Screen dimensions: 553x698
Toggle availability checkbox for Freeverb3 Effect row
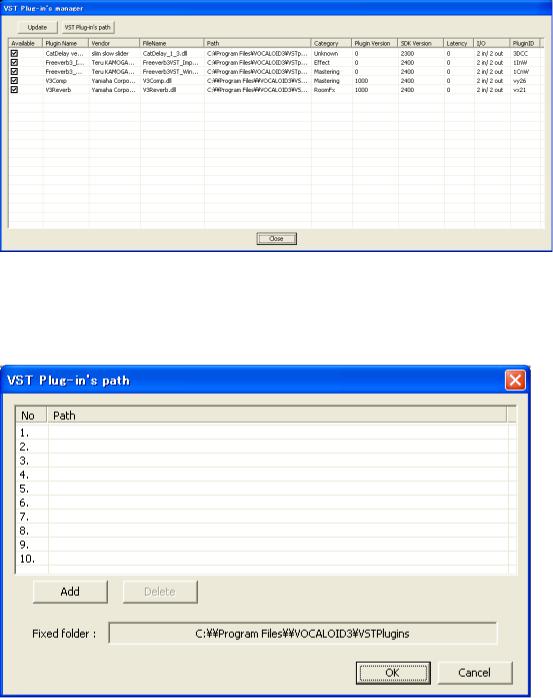[14, 62]
